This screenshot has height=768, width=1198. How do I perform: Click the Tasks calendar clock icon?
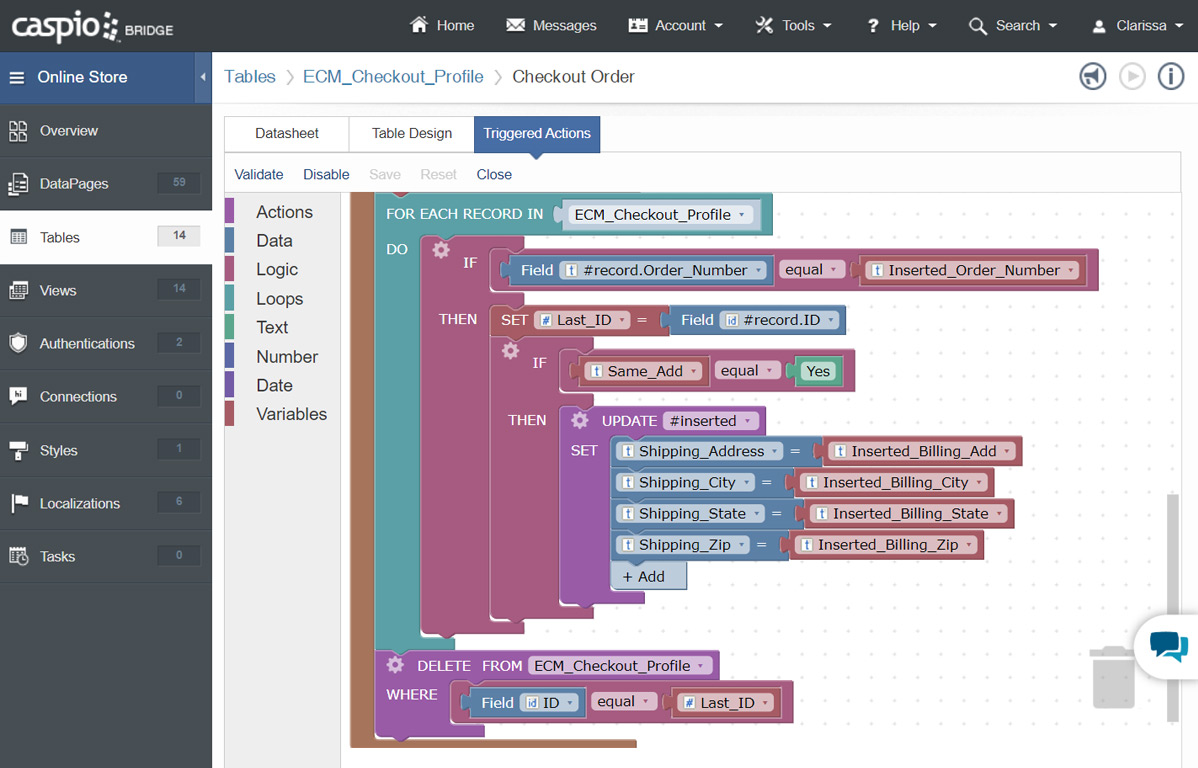(18, 556)
